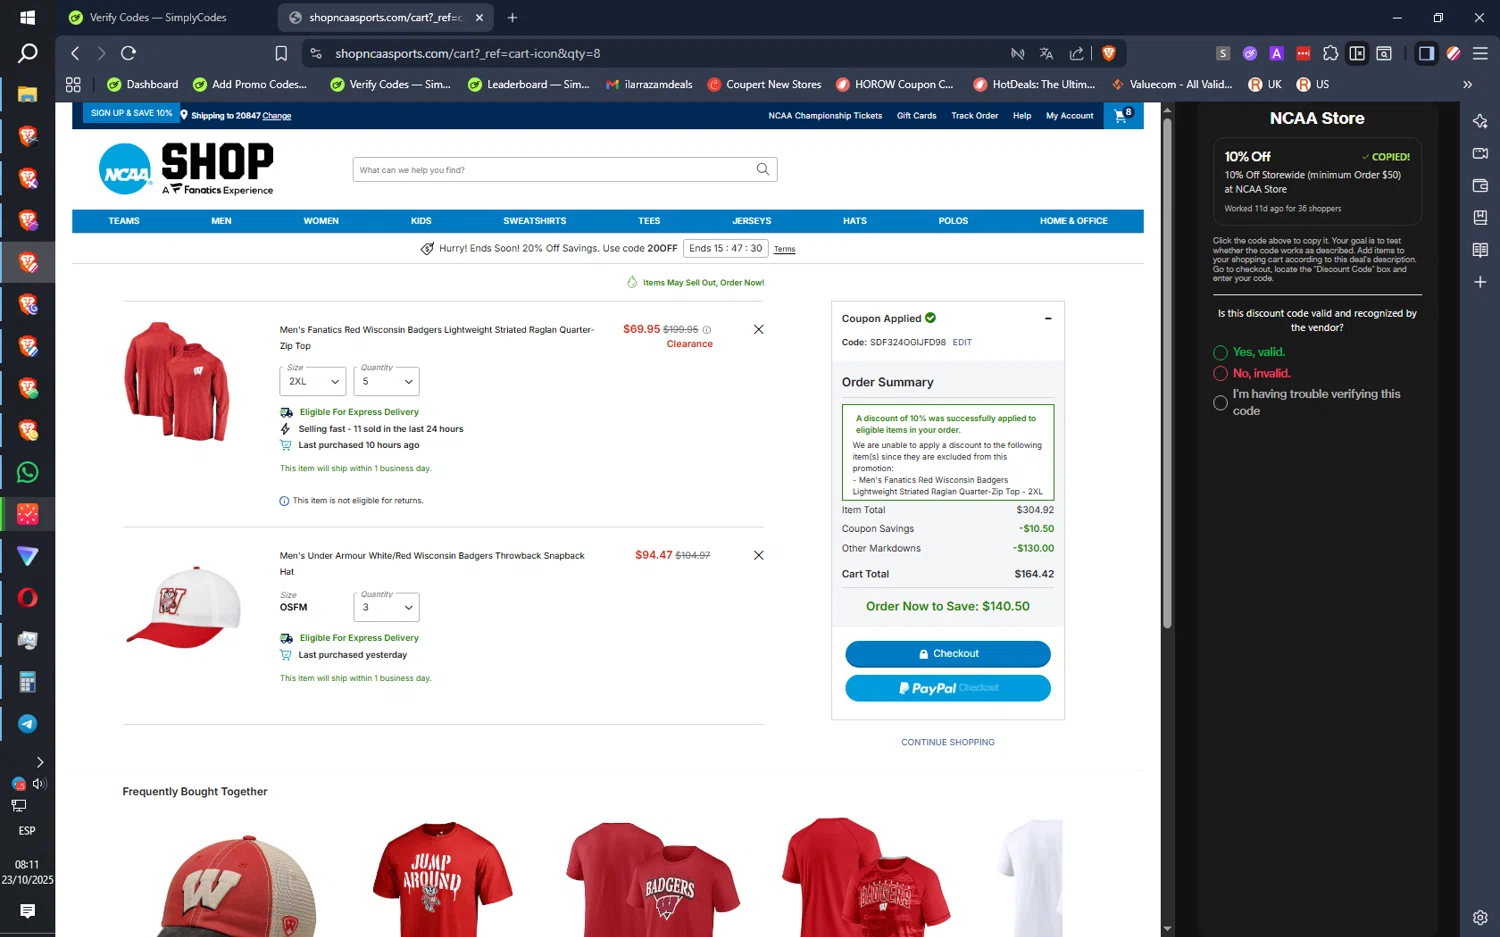Open the My Account link
The width and height of the screenshot is (1500, 937).
pyautogui.click(x=1070, y=115)
